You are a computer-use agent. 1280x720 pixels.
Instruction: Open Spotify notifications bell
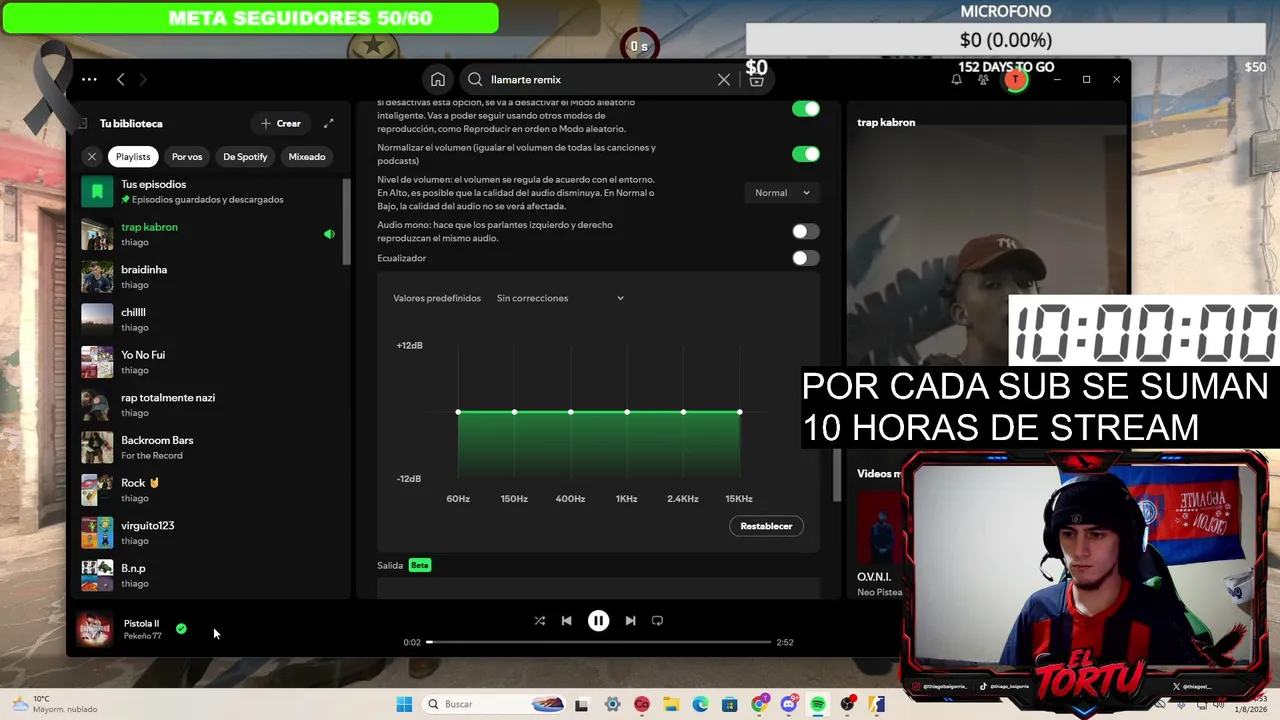[956, 80]
